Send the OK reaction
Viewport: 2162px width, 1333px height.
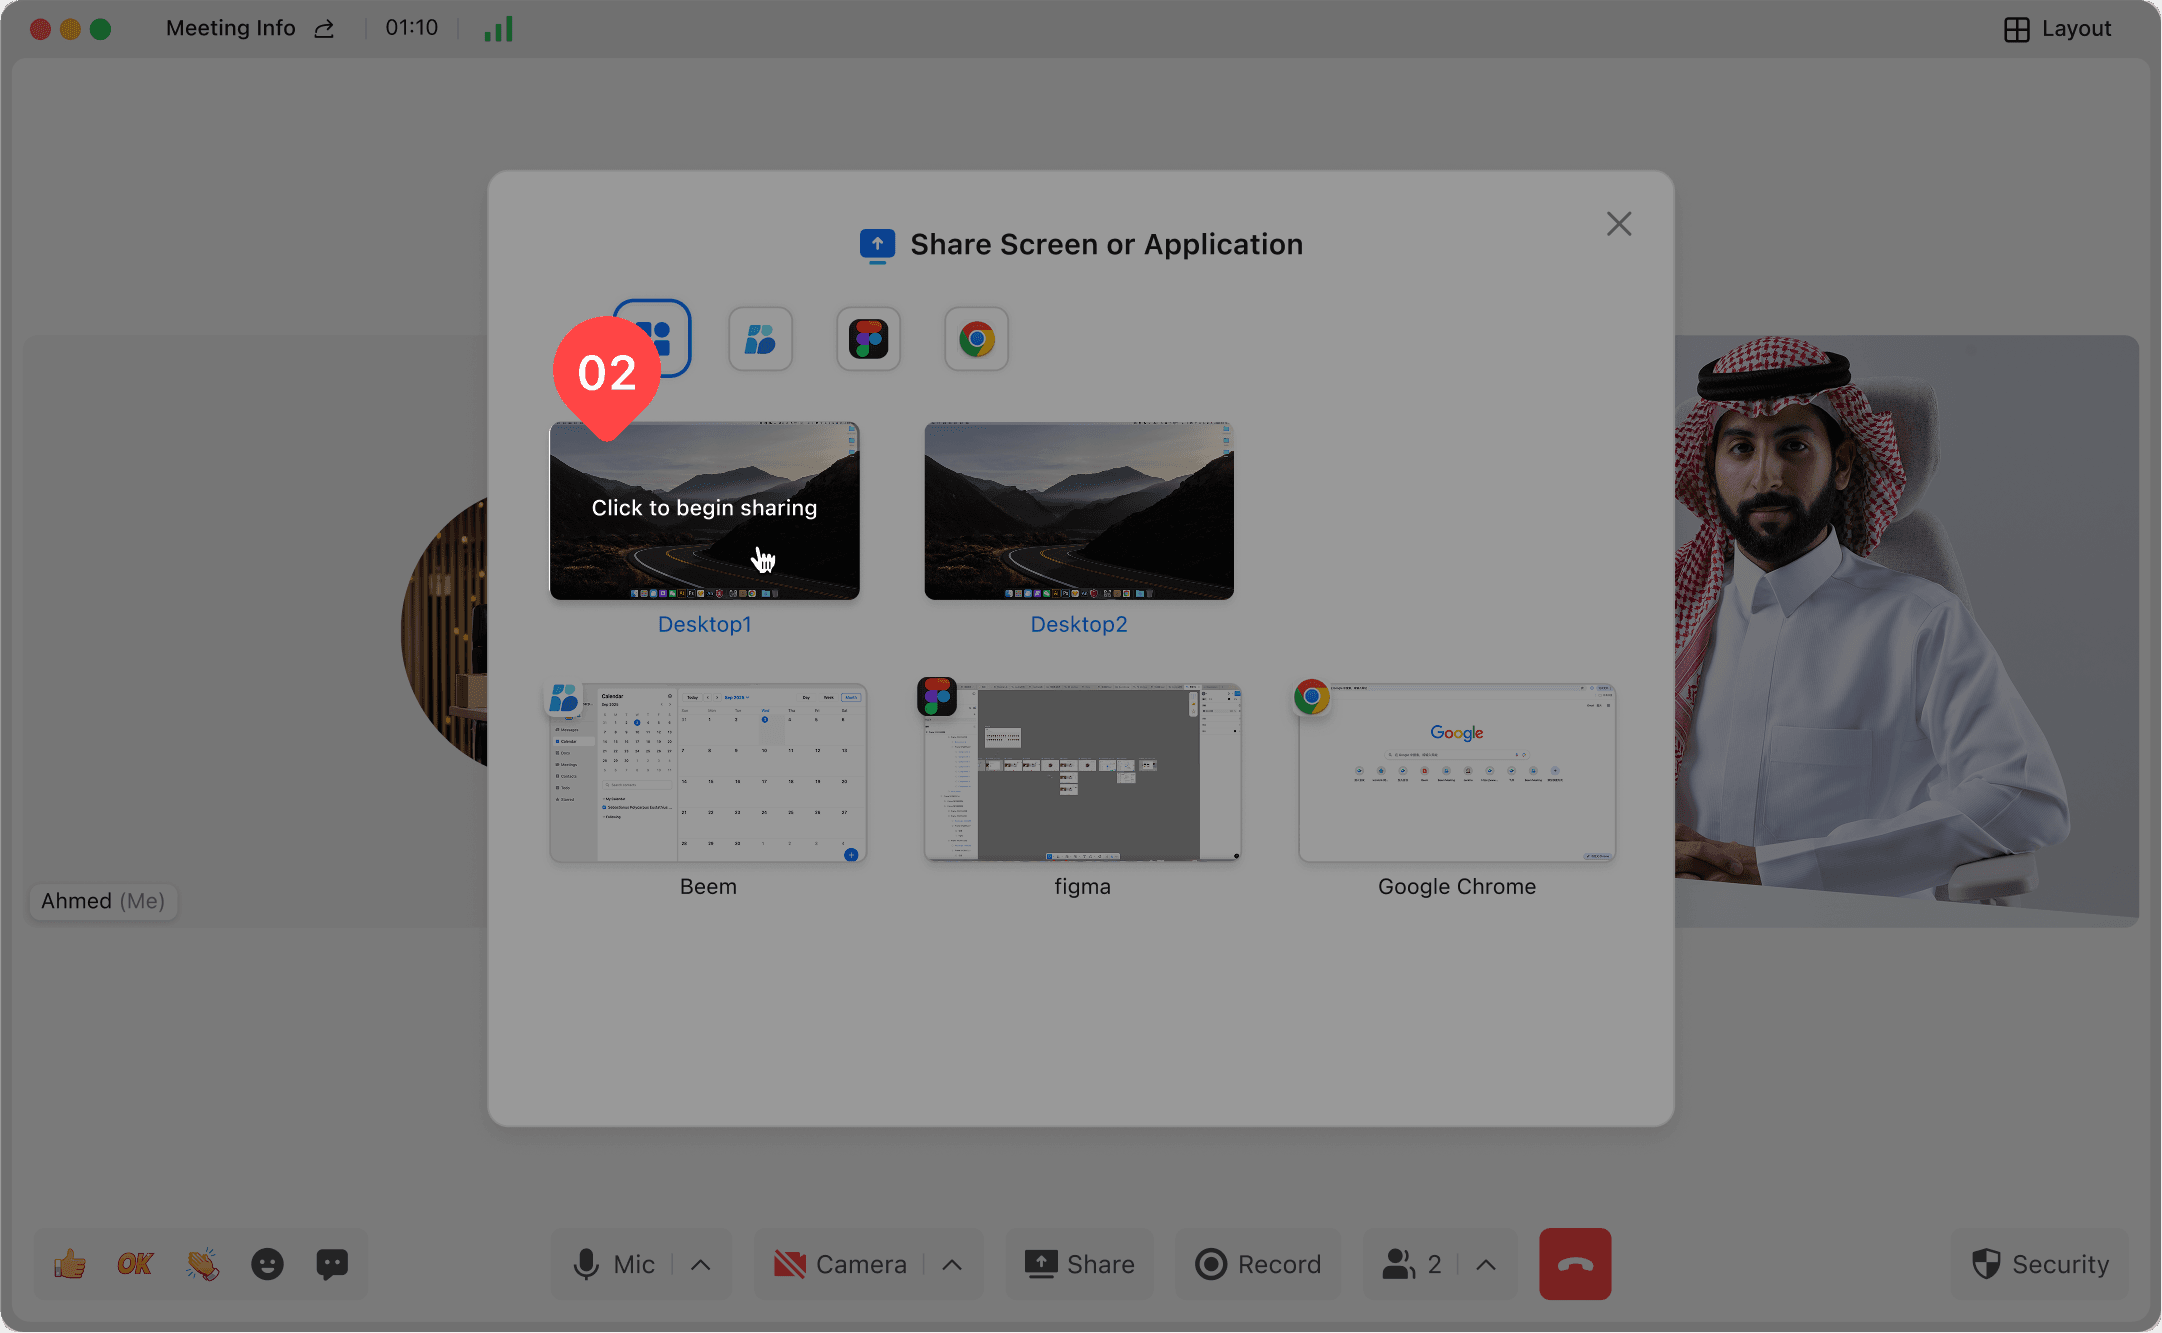click(135, 1264)
